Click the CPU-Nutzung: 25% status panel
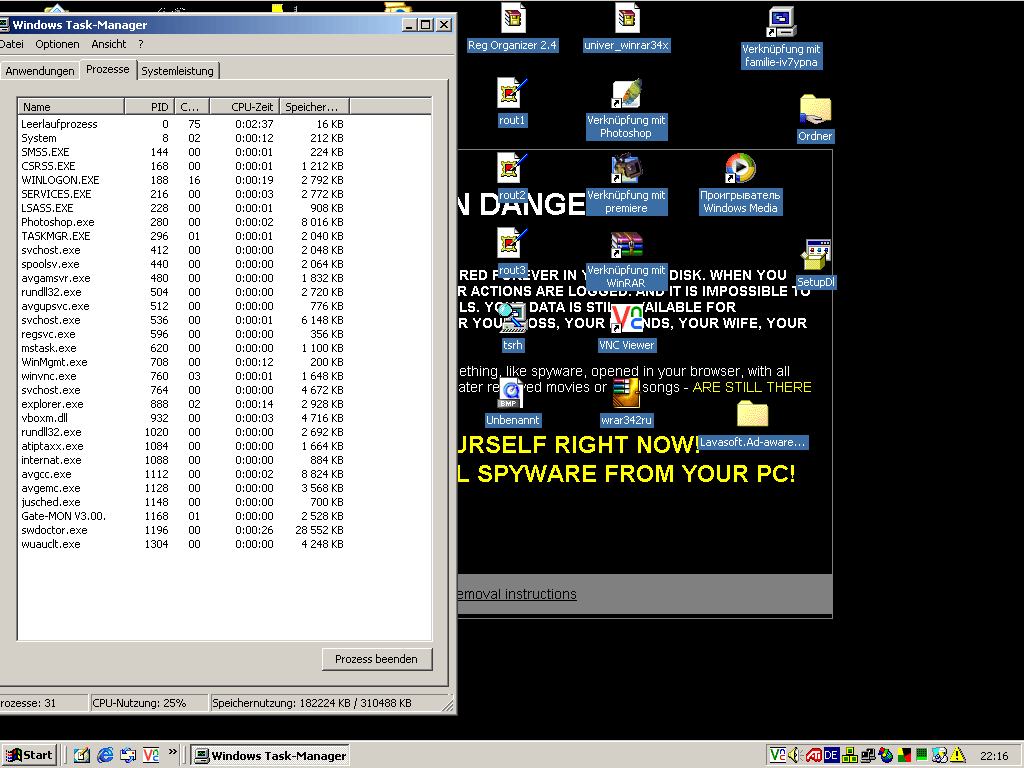1024x768 pixels. pyautogui.click(x=148, y=703)
